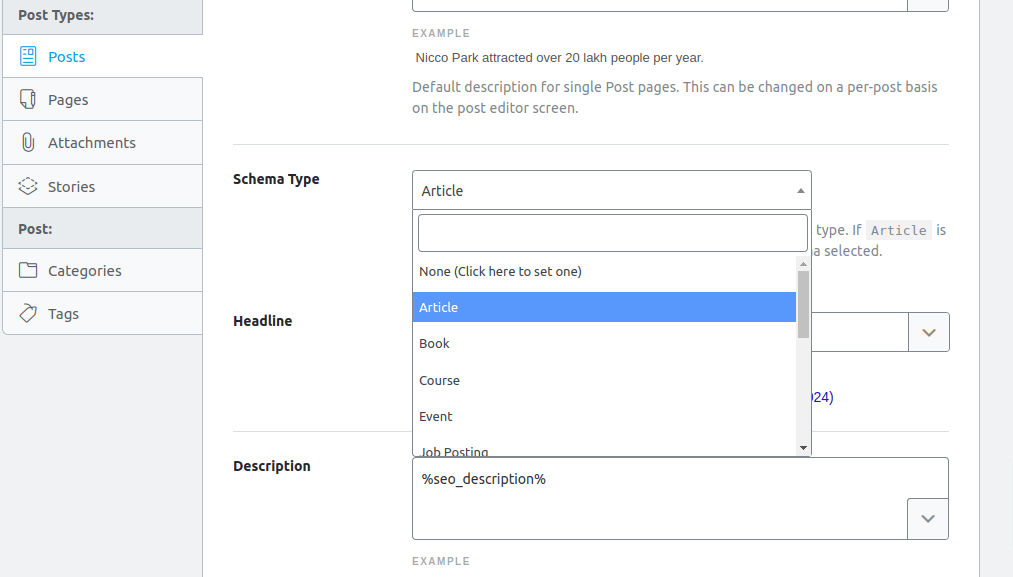Expand the Description tags chevron dropdown
Image resolution: width=1013 pixels, height=577 pixels.
(928, 518)
